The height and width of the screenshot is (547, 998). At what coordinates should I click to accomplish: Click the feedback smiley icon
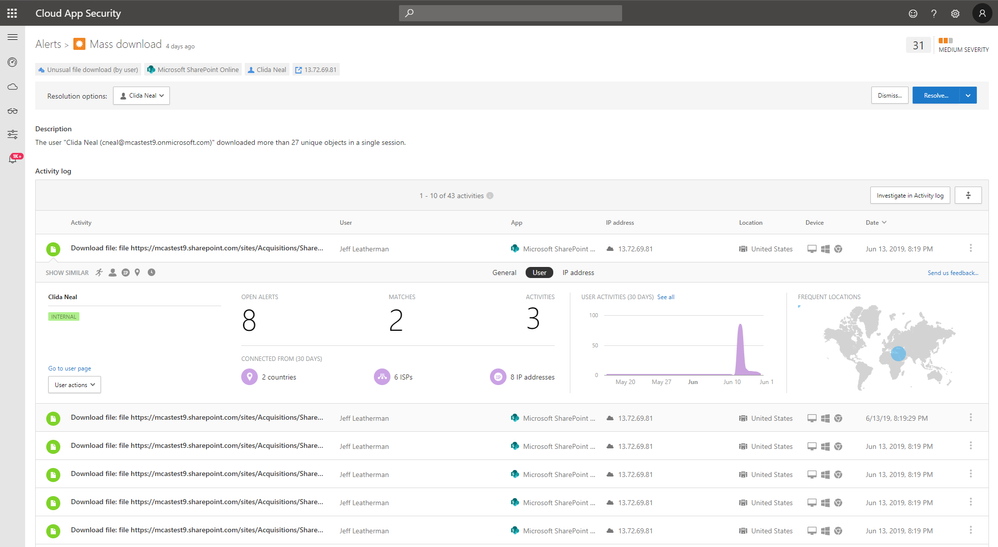913,13
